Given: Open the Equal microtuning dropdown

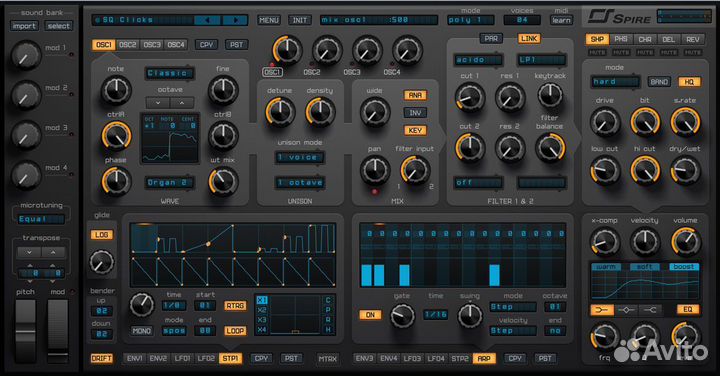Looking at the screenshot, I should tap(41, 219).
